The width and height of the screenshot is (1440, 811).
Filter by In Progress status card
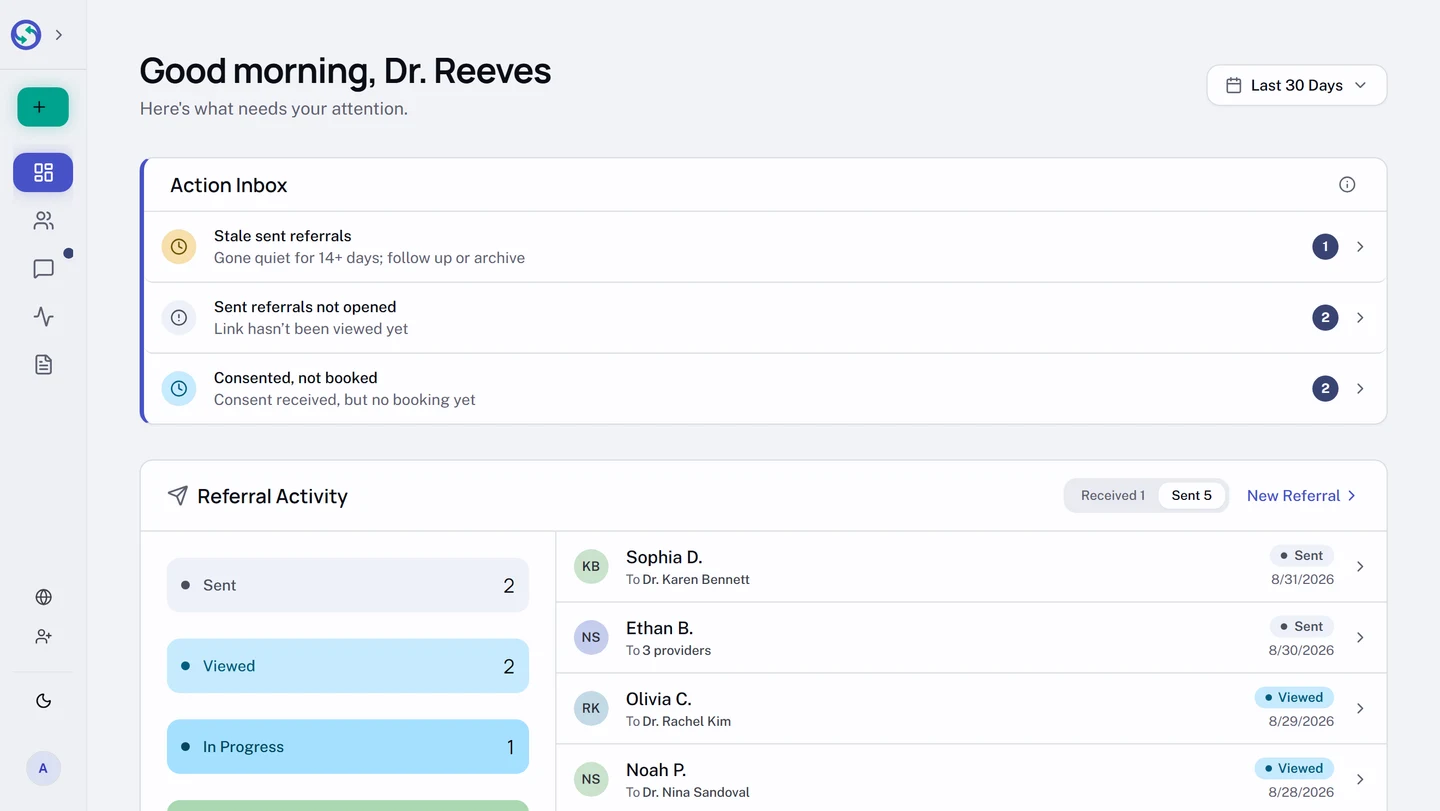click(348, 747)
